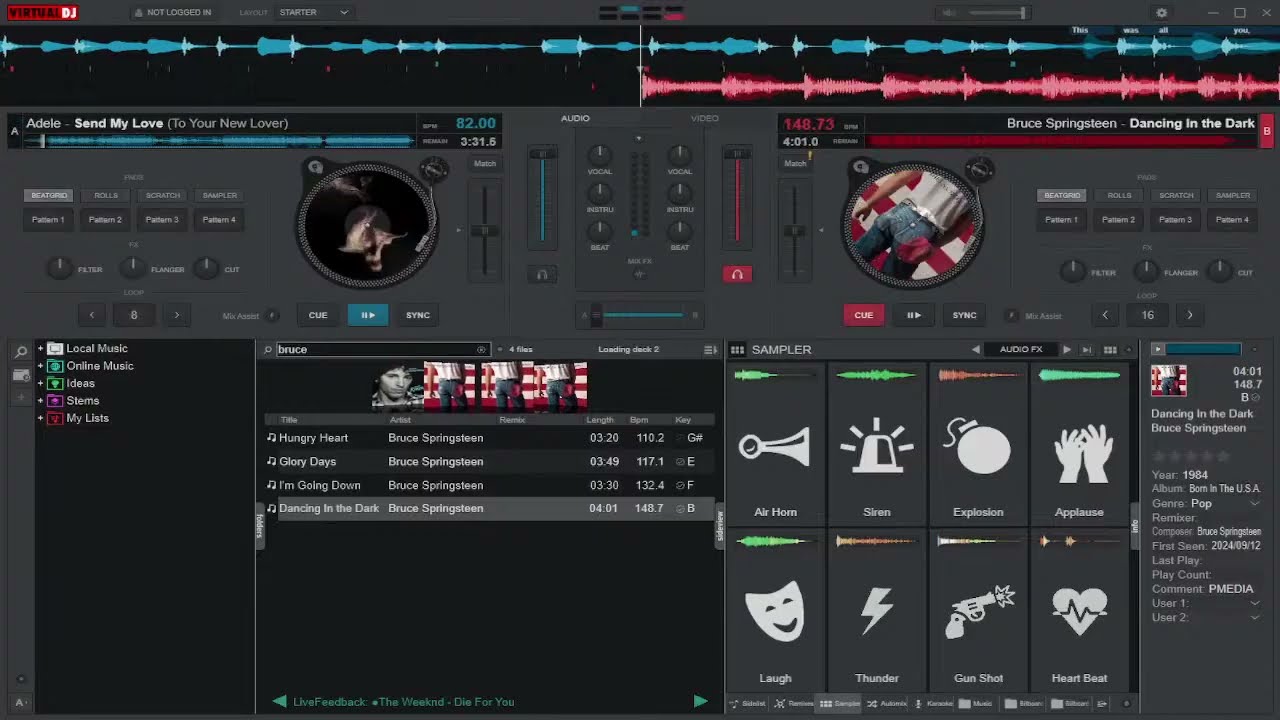The image size is (1280, 720).
Task: Open sampler view grid options icon
Action: tap(1110, 350)
